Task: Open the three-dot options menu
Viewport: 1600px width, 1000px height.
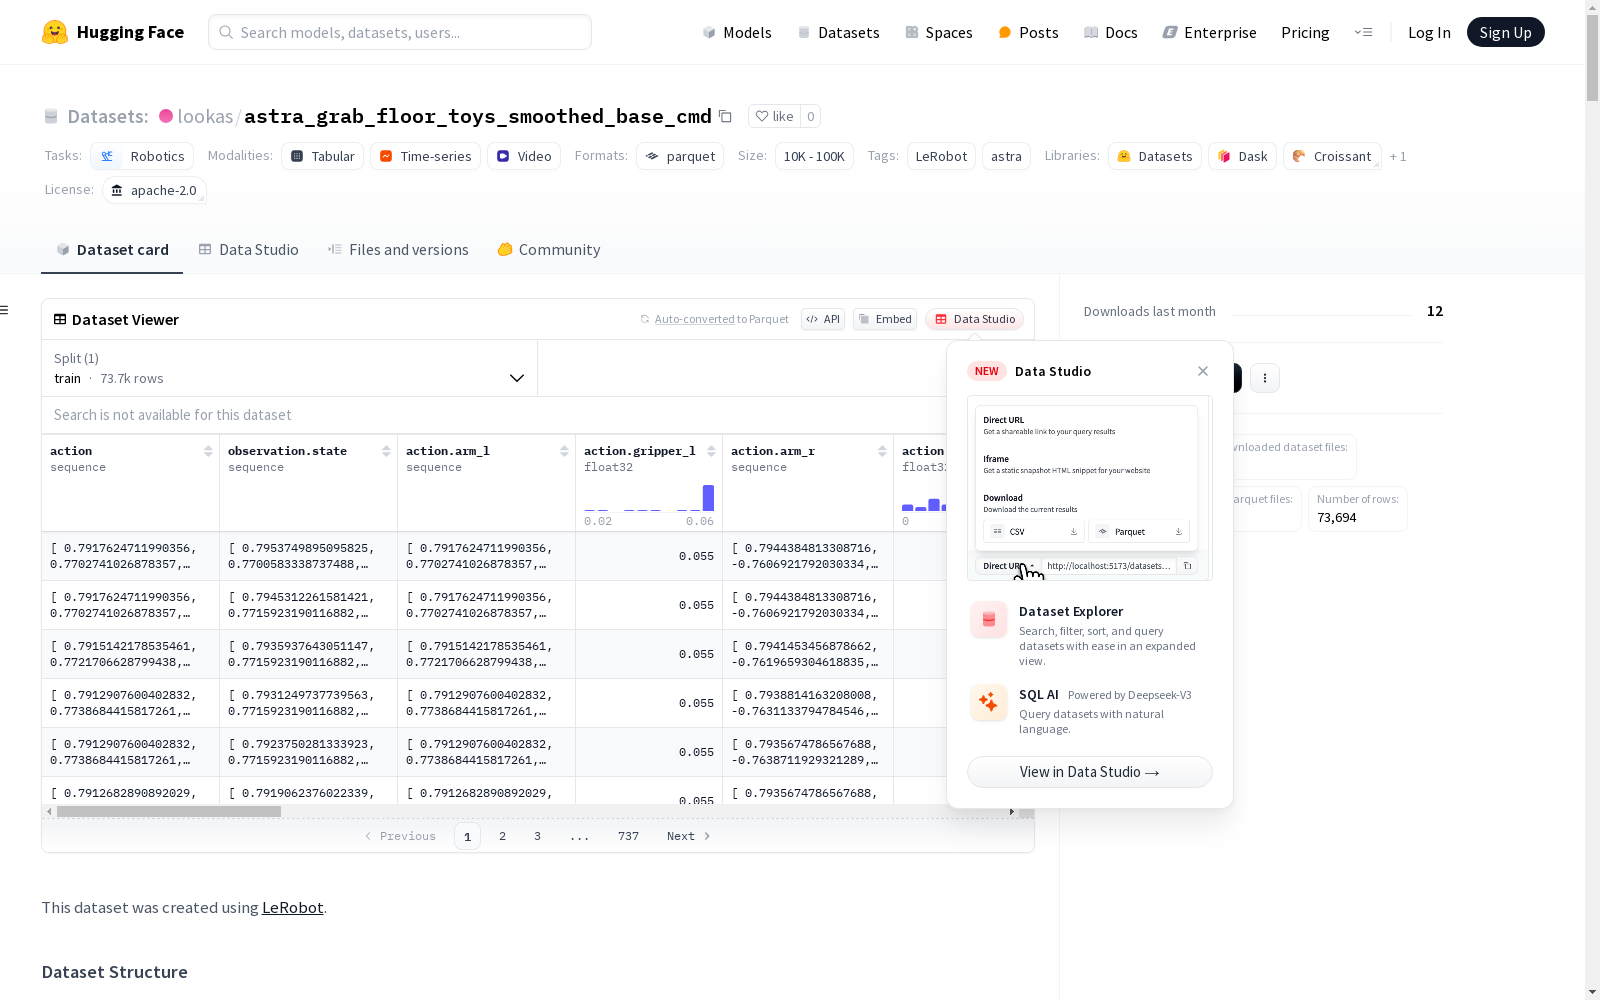Action: click(1265, 378)
